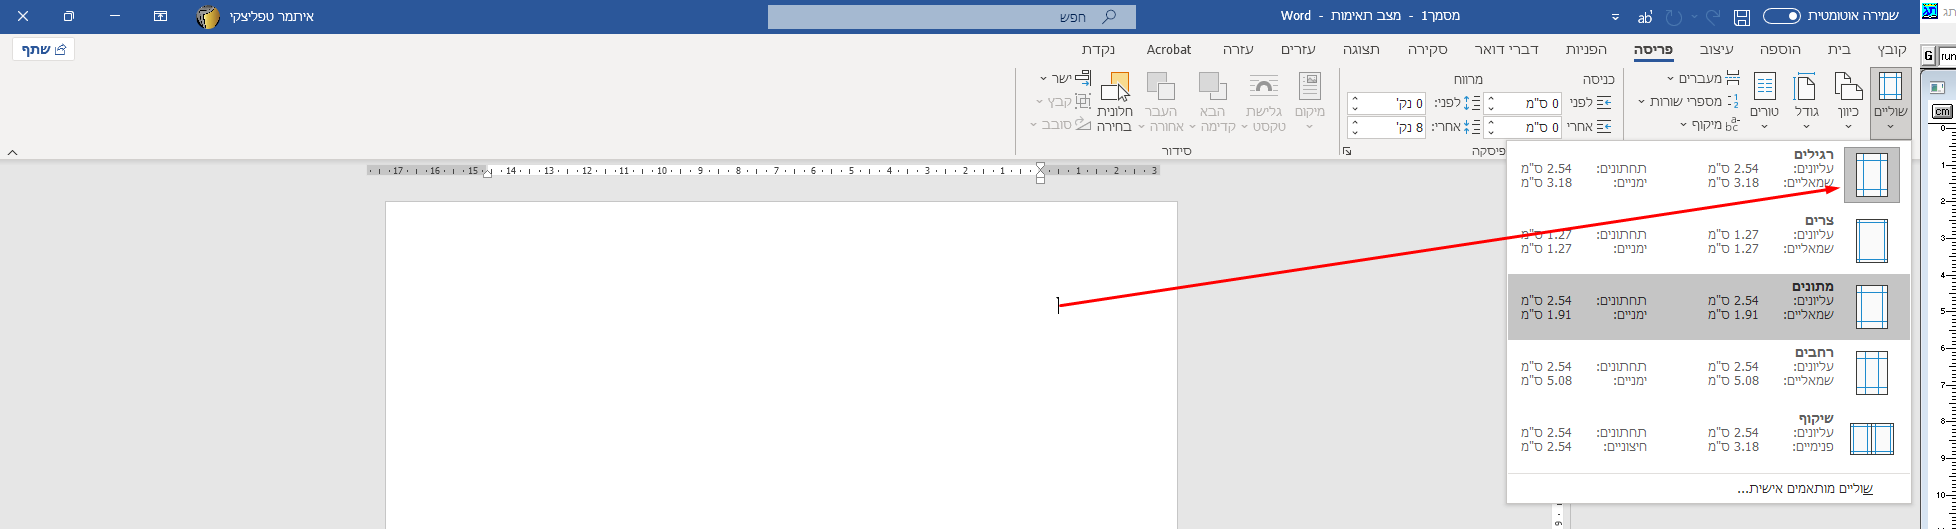Select Mirrored (שיקוף) margins preset

point(1708,438)
